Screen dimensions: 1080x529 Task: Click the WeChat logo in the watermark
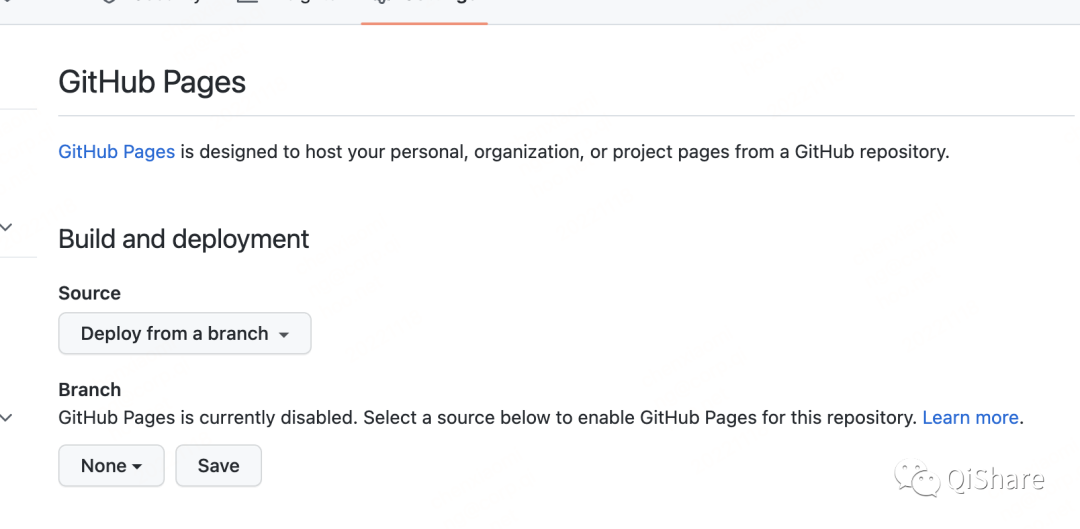point(917,479)
